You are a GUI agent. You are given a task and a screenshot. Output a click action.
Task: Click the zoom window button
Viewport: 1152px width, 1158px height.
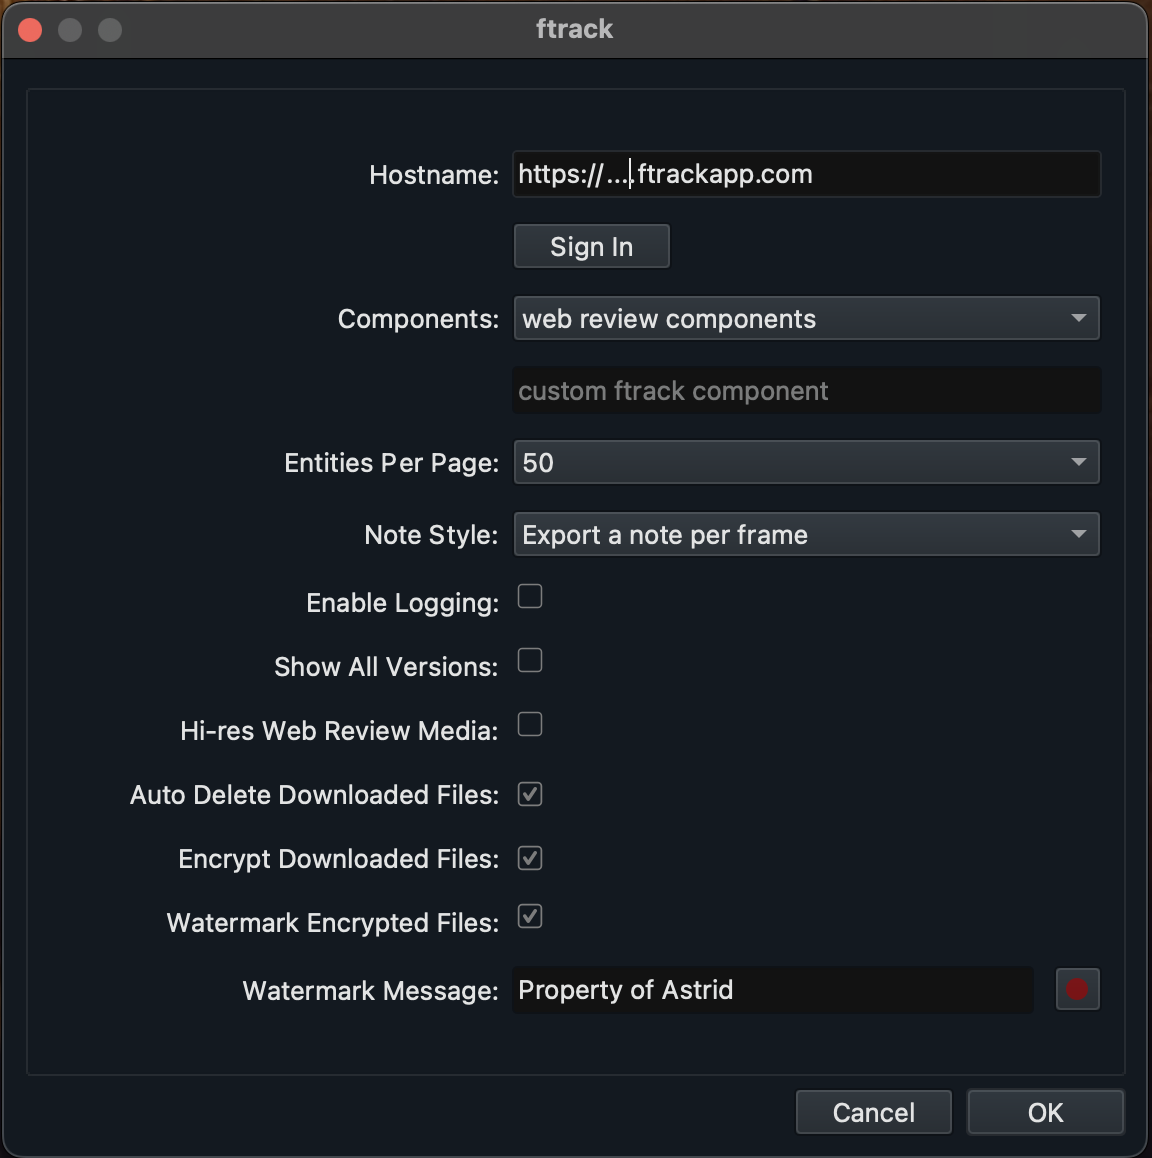[110, 30]
